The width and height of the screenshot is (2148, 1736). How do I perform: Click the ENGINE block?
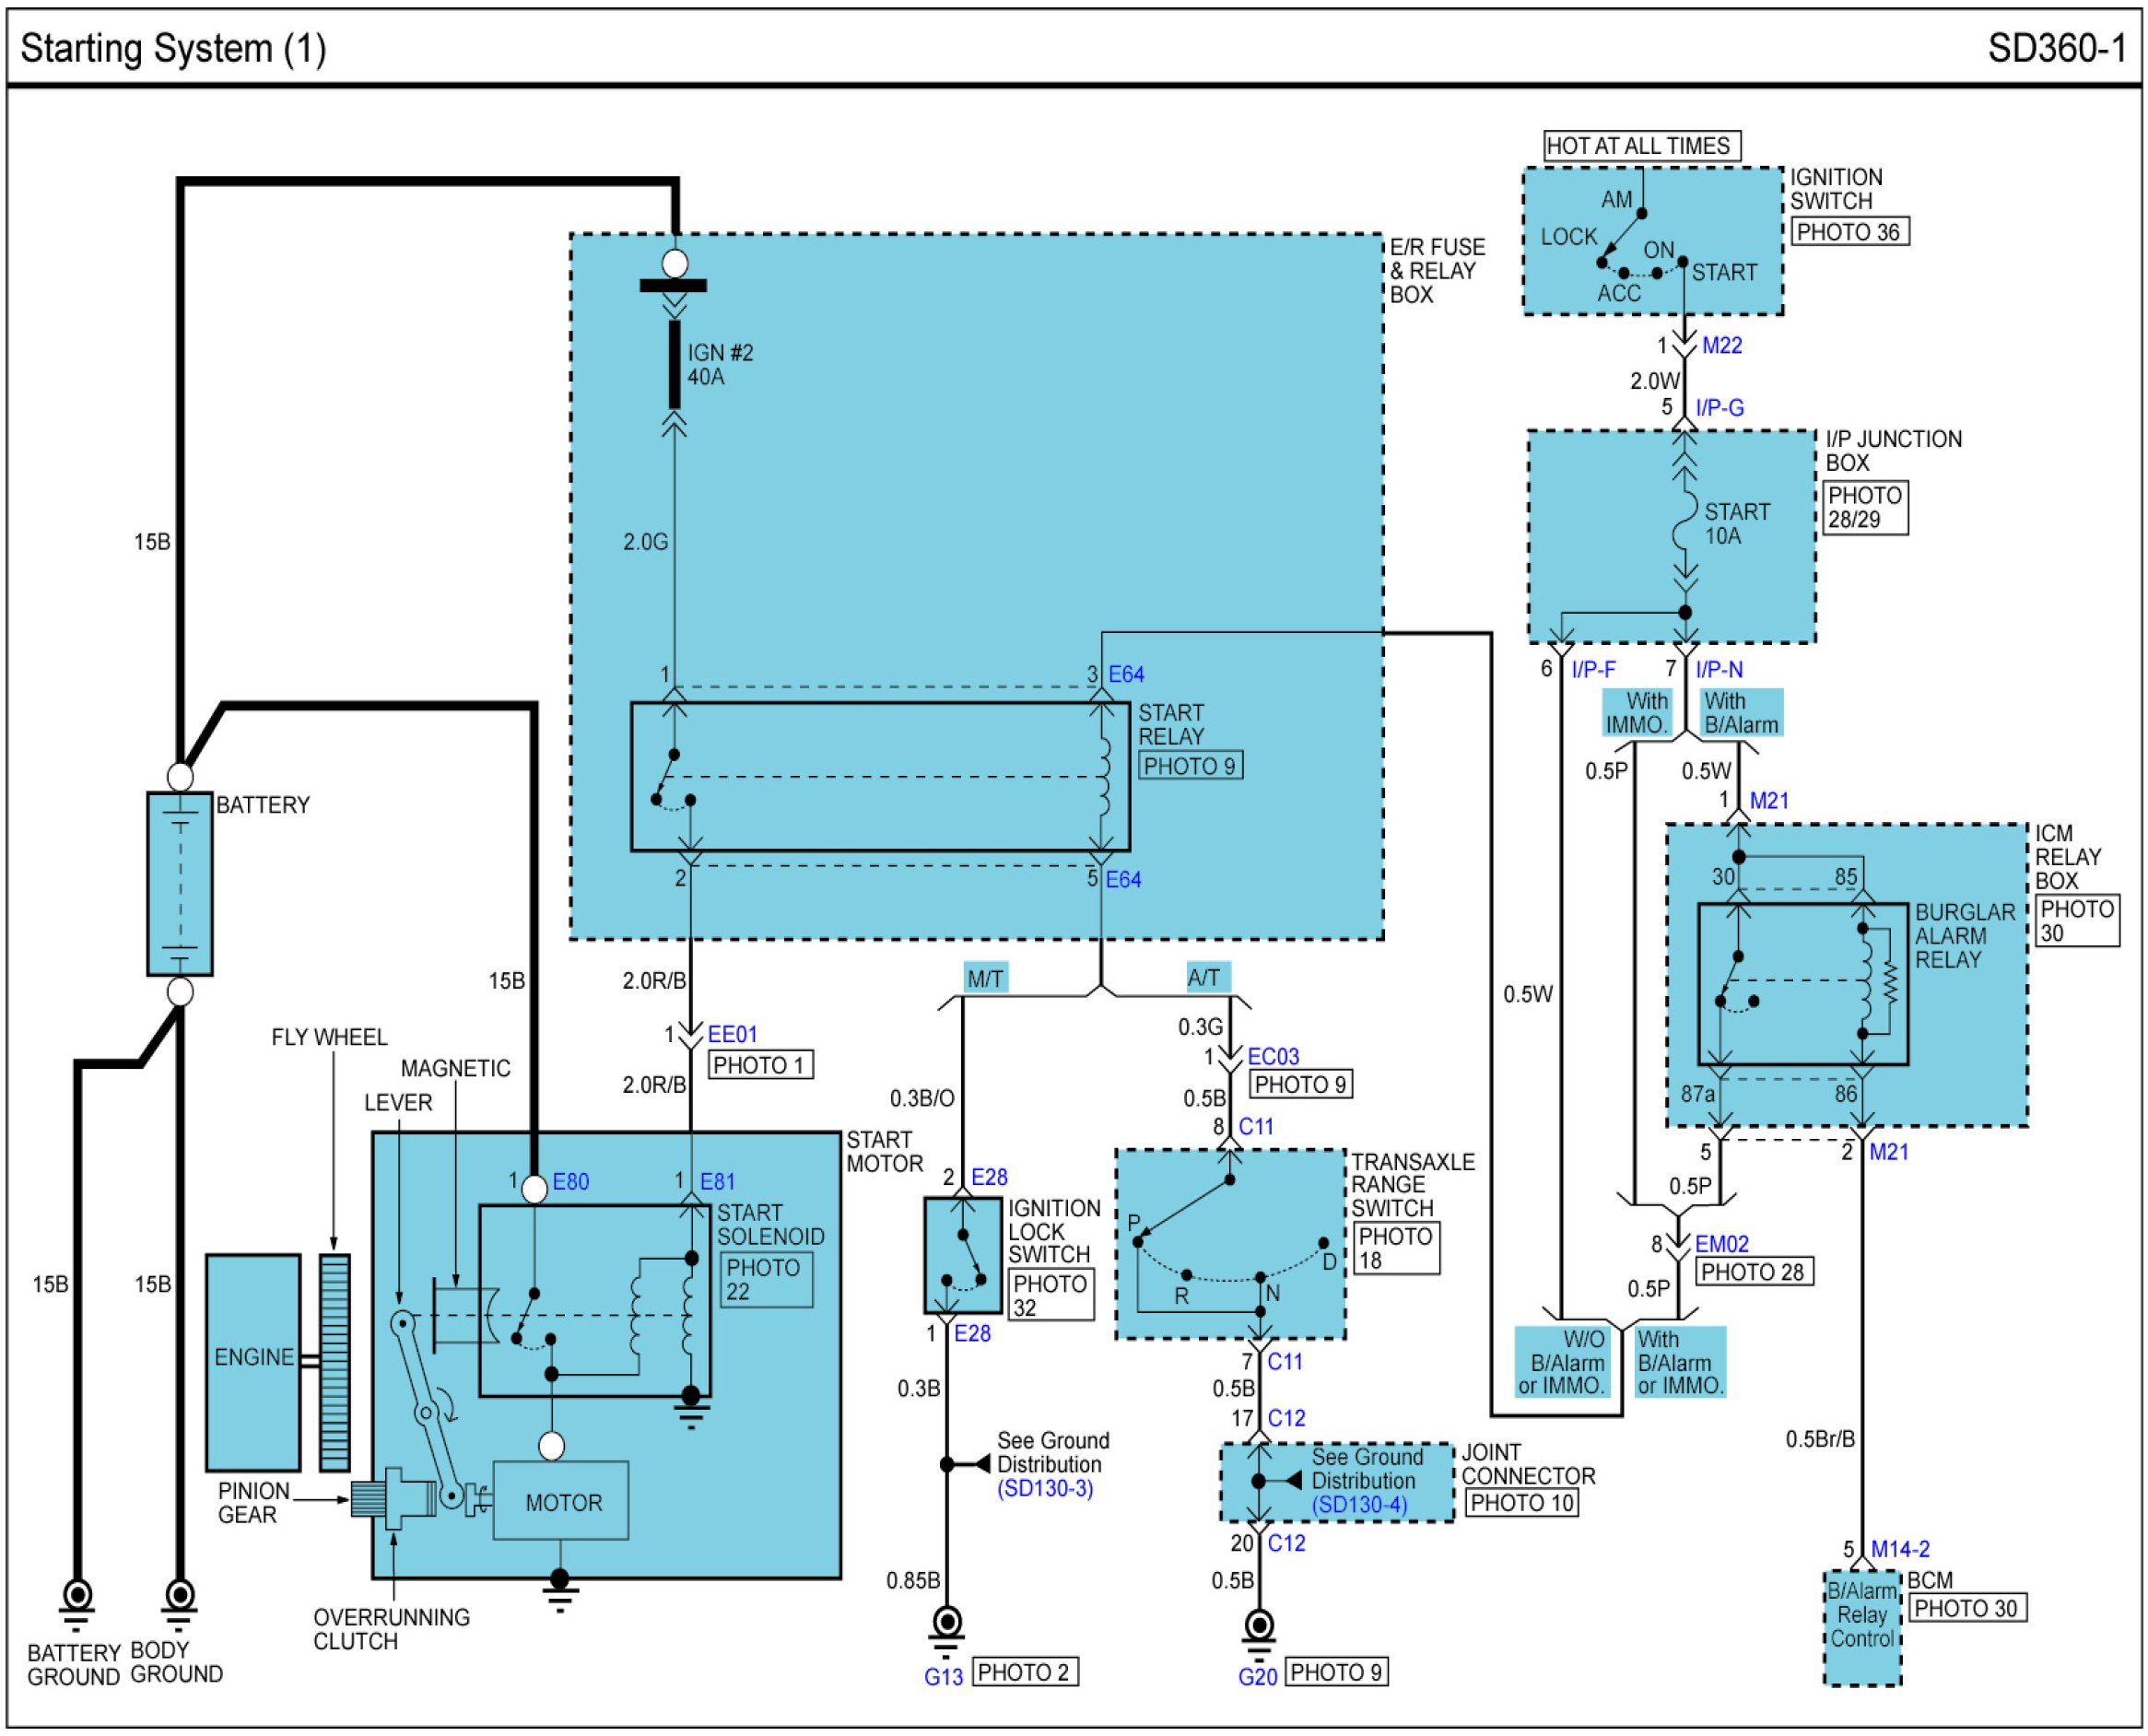tap(253, 1361)
